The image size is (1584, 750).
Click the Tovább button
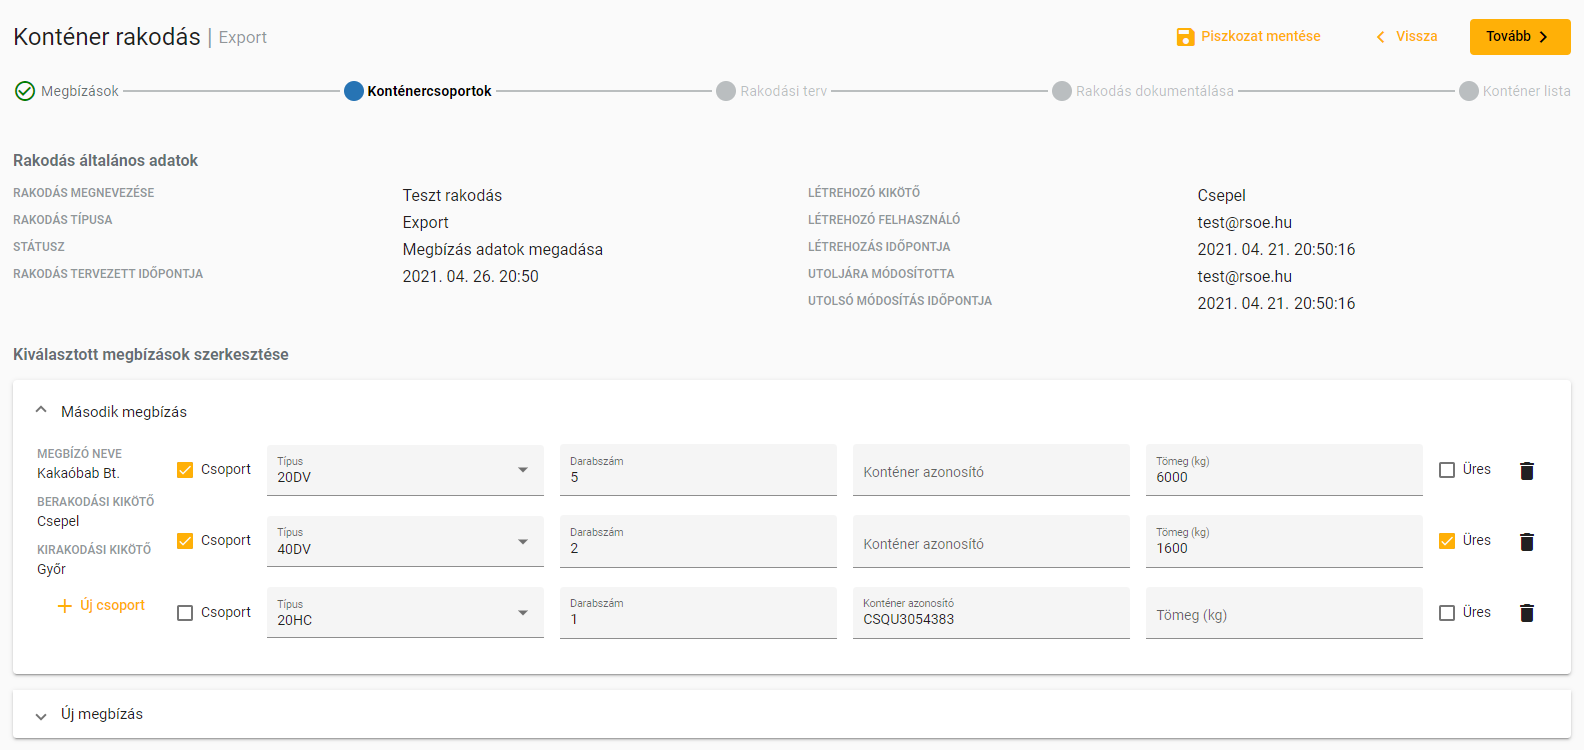pyautogui.click(x=1519, y=37)
